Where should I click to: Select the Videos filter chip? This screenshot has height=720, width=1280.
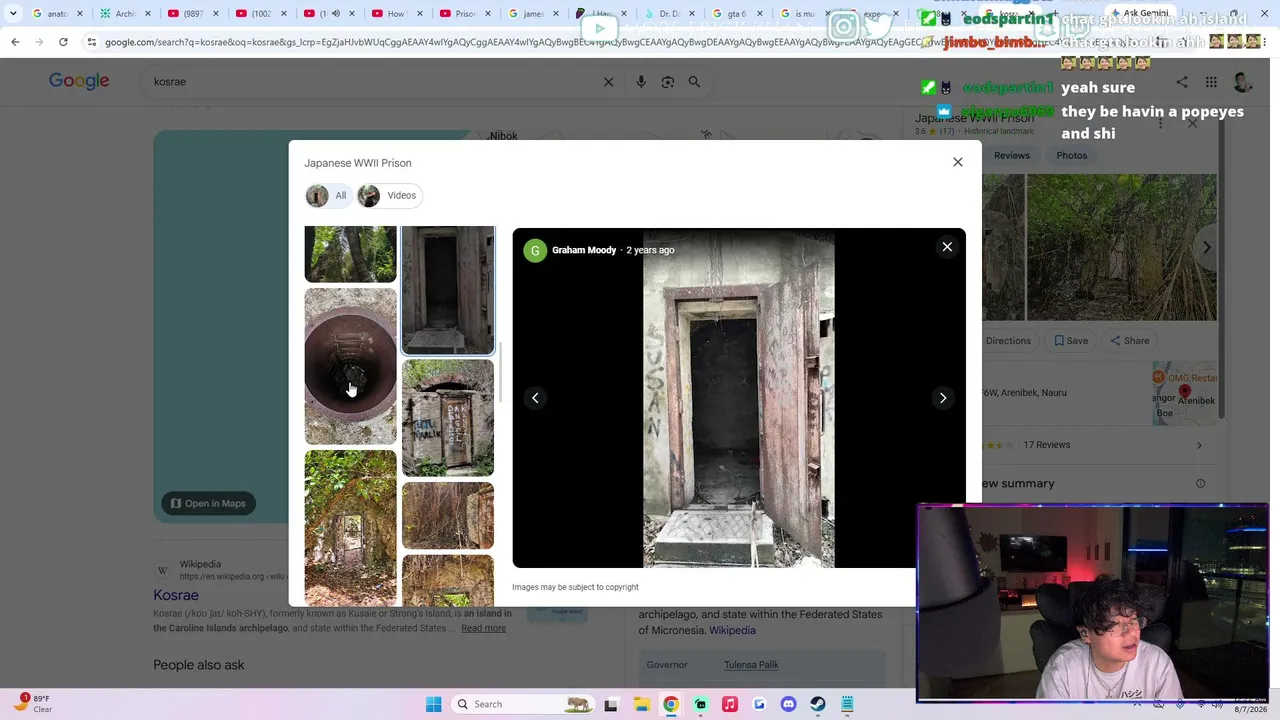388,195
